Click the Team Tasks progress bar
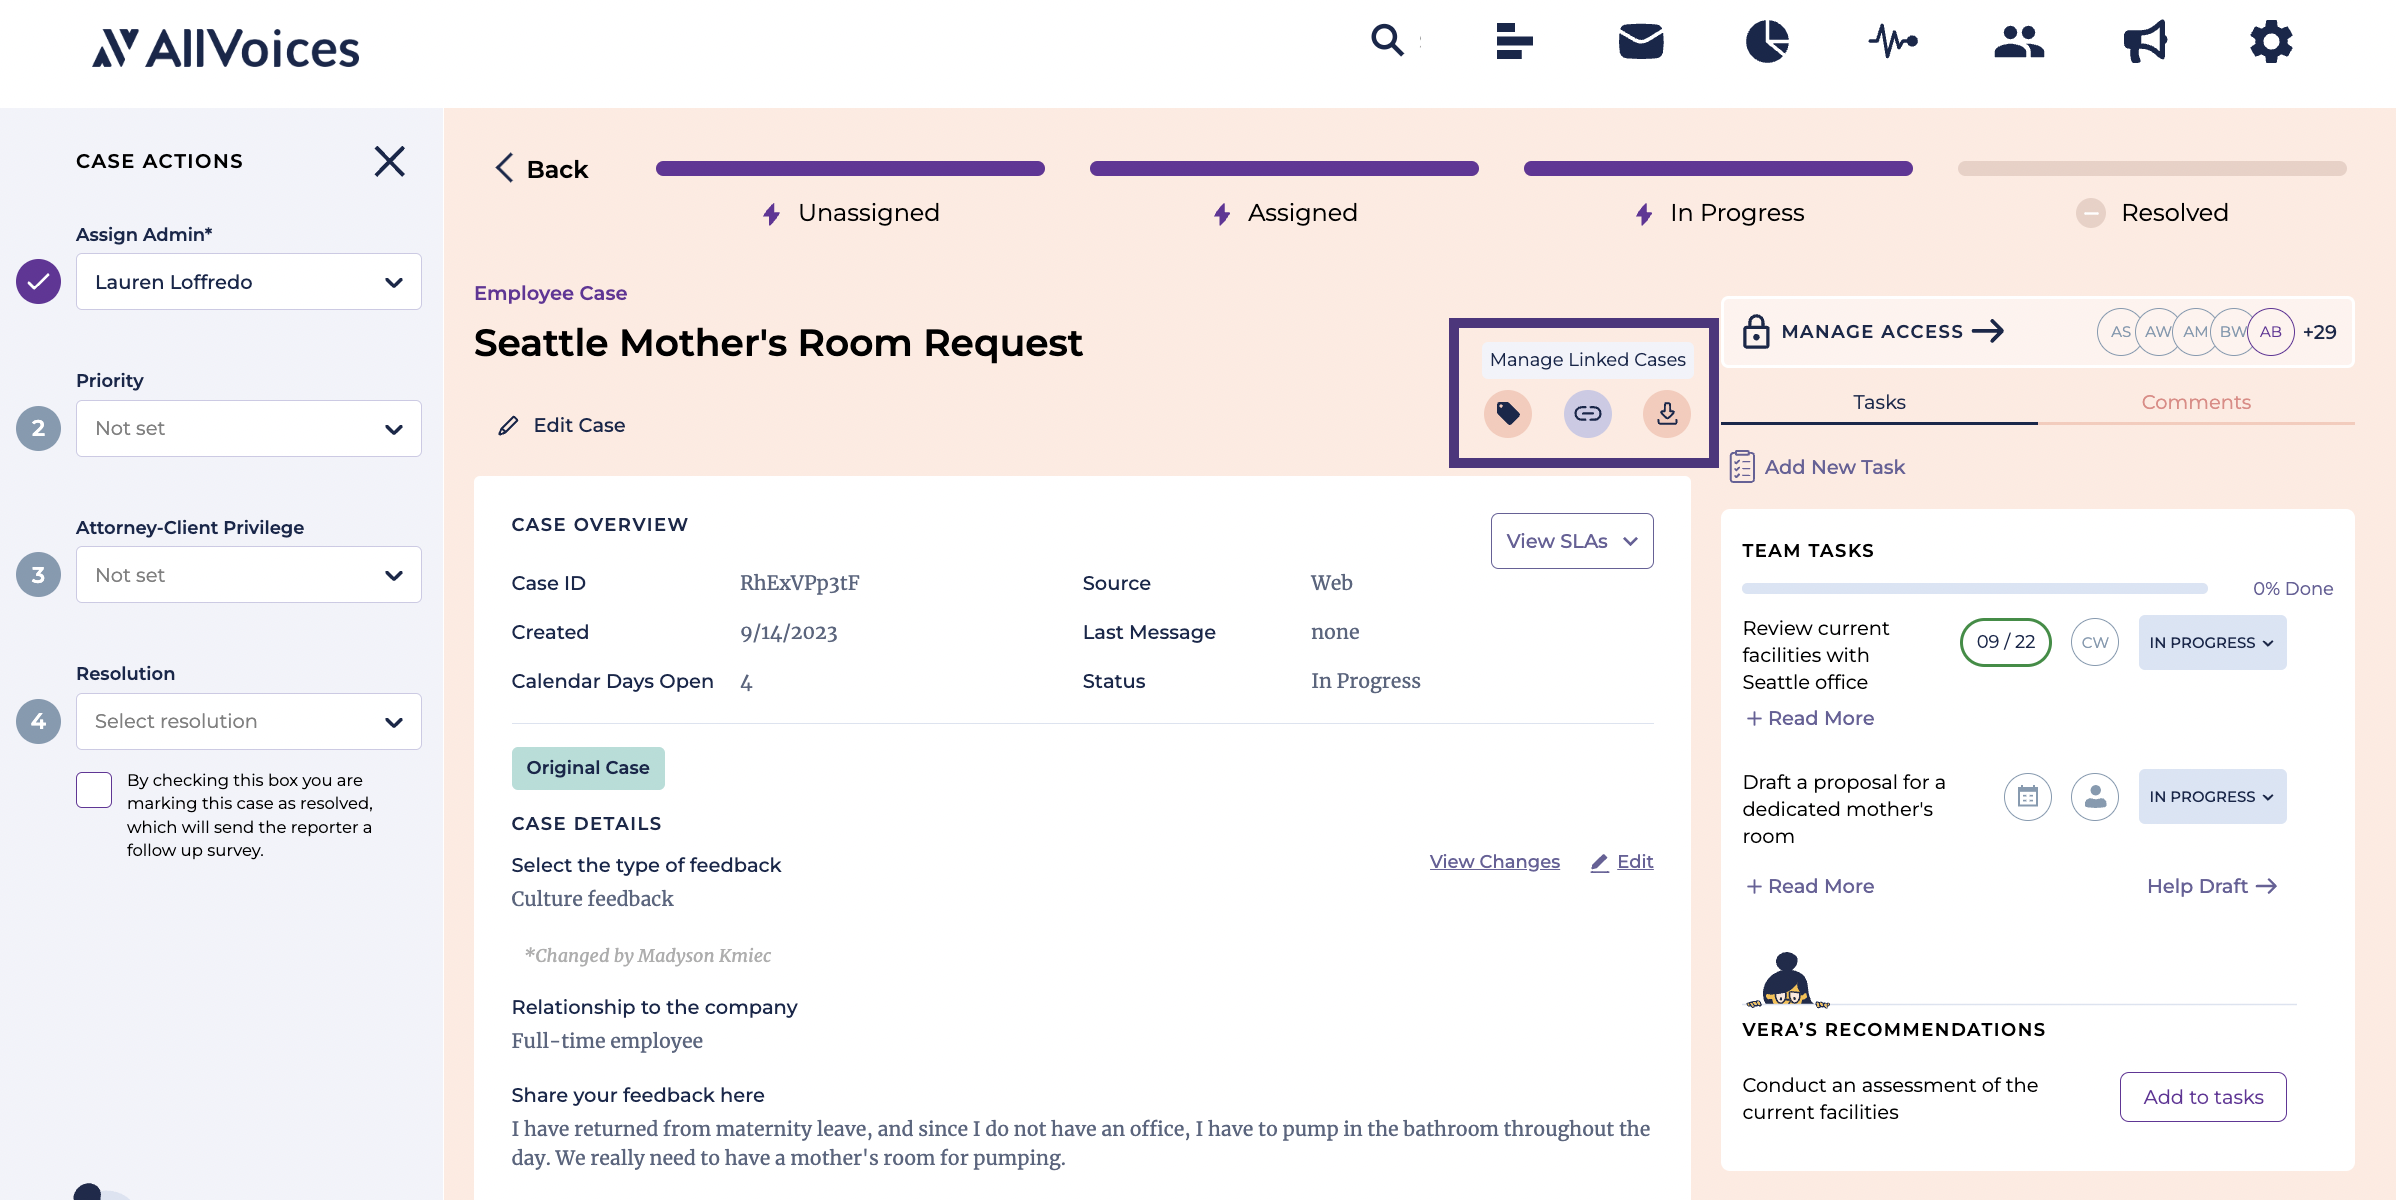The width and height of the screenshot is (2396, 1200). click(x=1974, y=589)
